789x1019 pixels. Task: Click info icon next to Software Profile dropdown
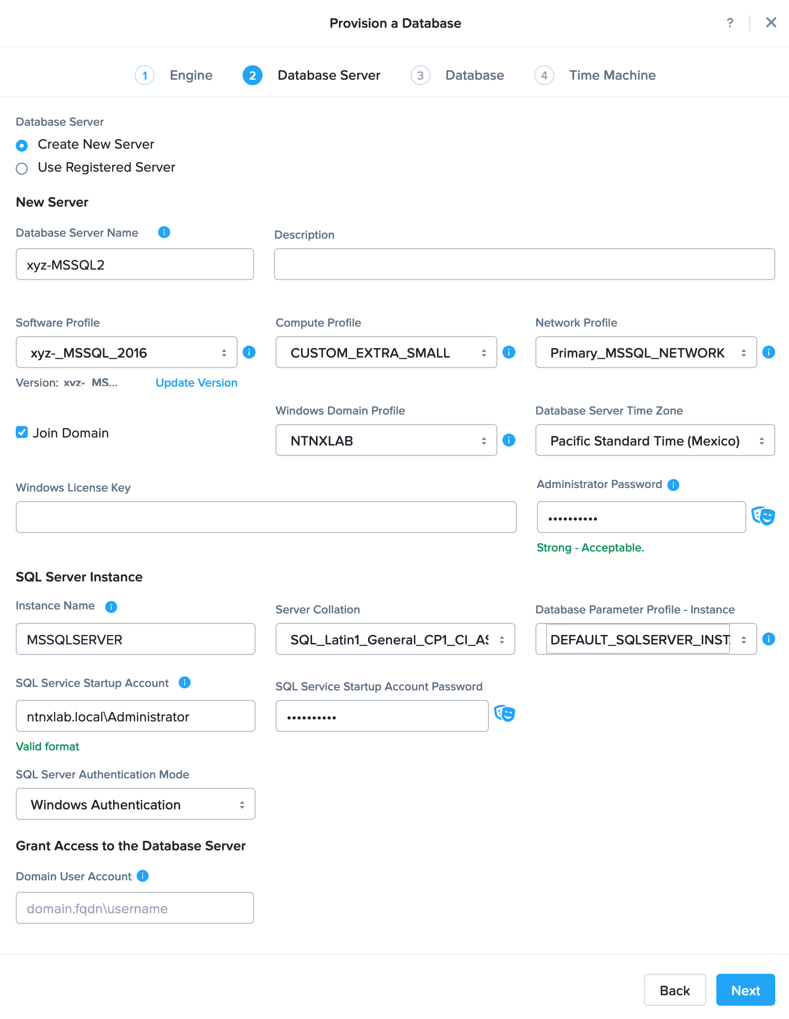(249, 352)
